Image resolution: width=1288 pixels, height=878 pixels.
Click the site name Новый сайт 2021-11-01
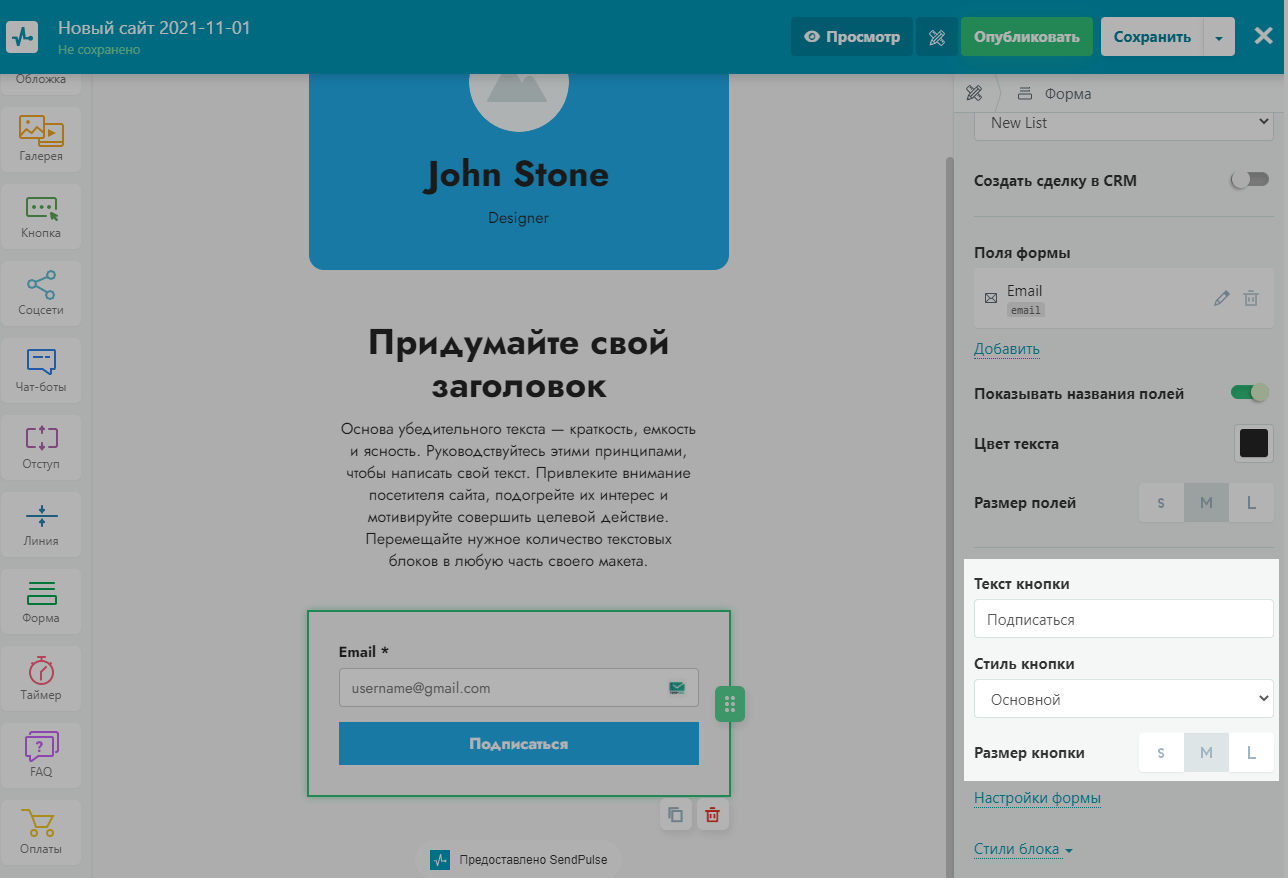(x=154, y=27)
